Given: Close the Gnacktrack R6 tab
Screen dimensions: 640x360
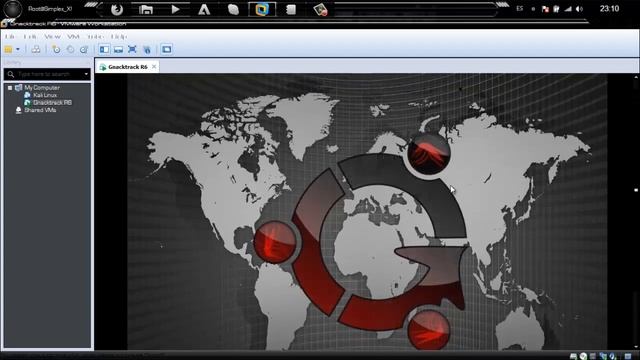Looking at the screenshot, I should click(x=154, y=67).
